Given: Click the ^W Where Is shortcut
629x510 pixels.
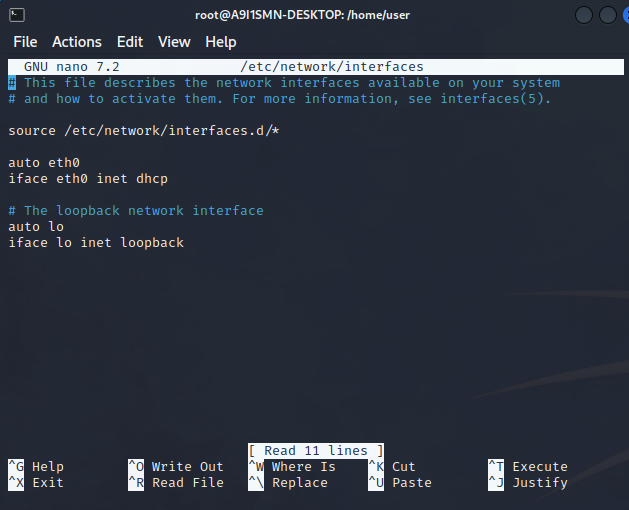Looking at the screenshot, I should click(292, 467).
